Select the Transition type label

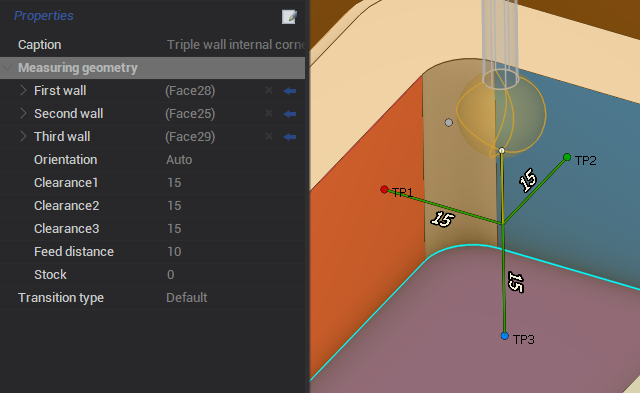(61, 298)
